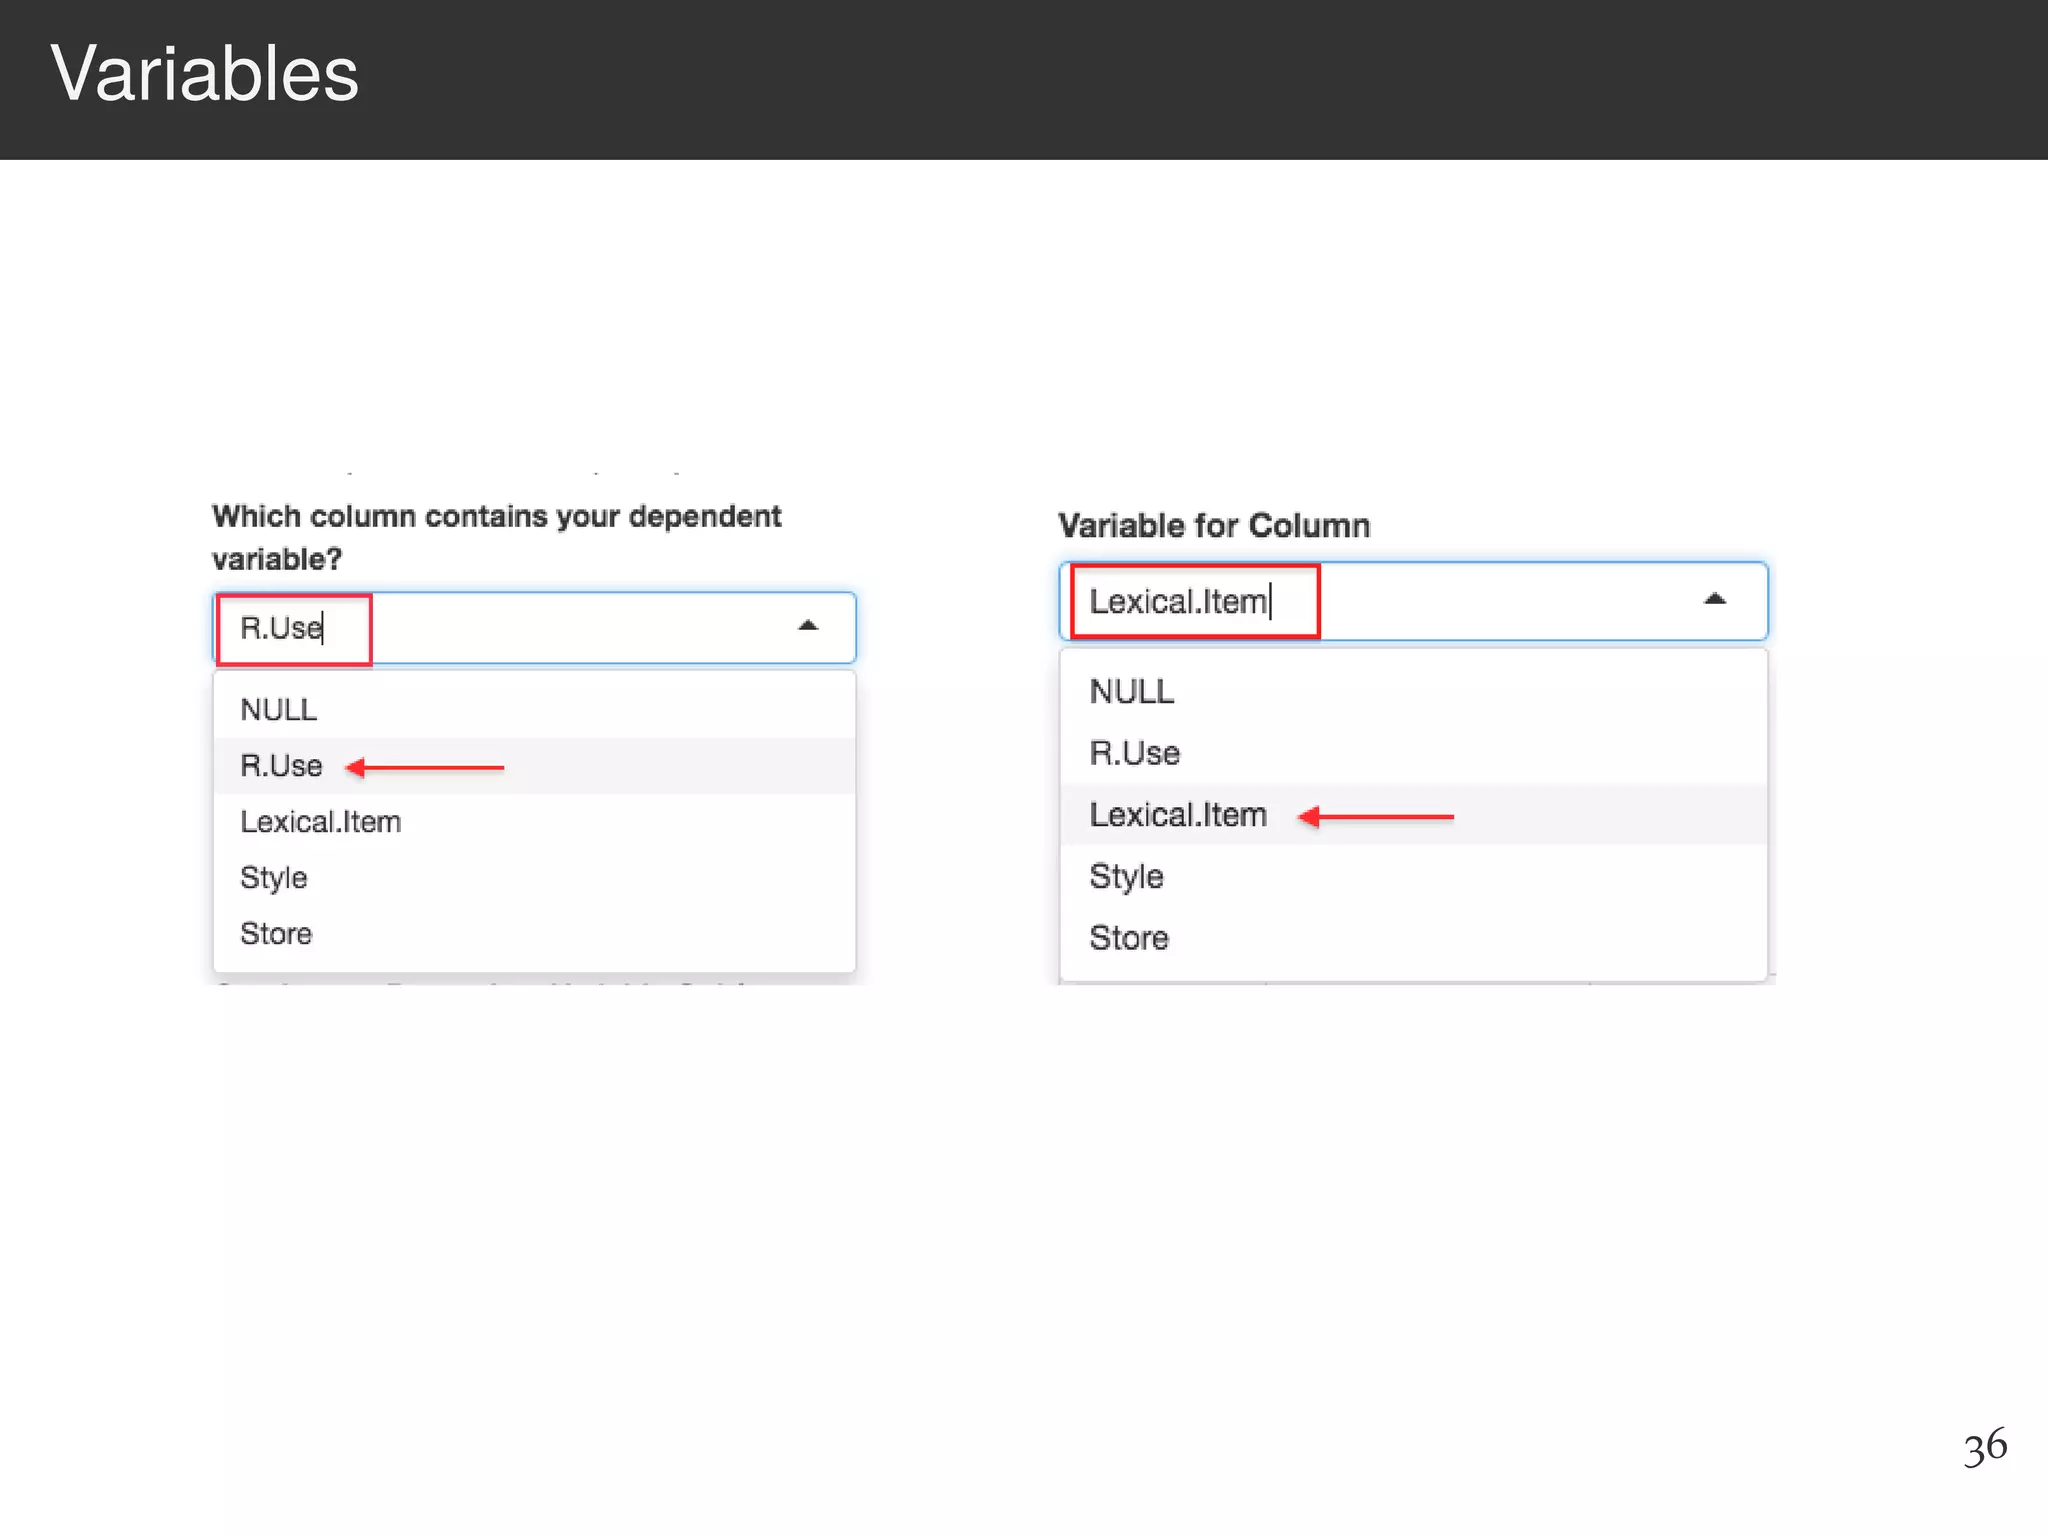The image size is (2048, 1536).
Task: Pick Lexical.Item in dependent variable list
Action: (321, 822)
